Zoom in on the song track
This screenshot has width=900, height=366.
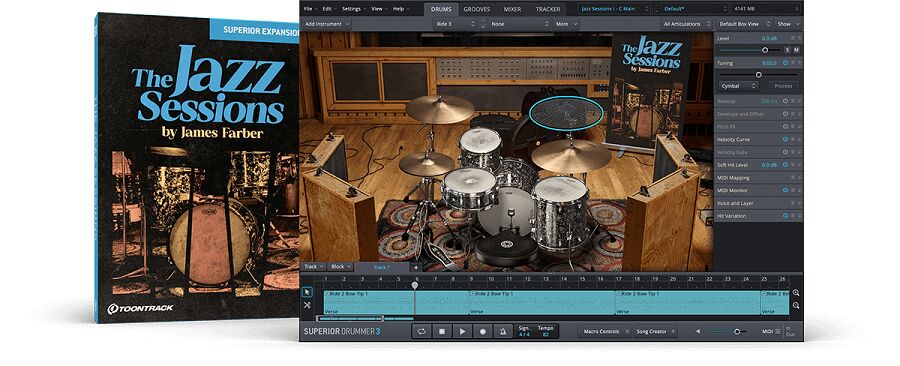click(796, 293)
